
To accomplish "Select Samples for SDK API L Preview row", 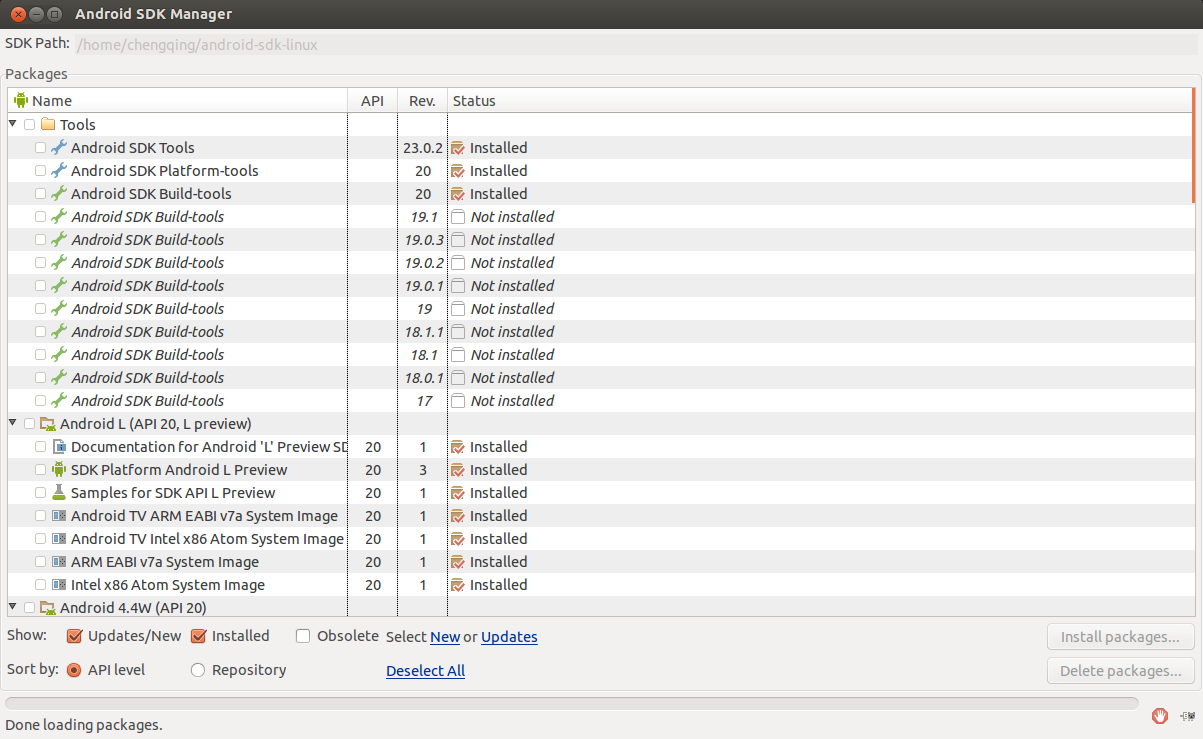I will coord(599,493).
